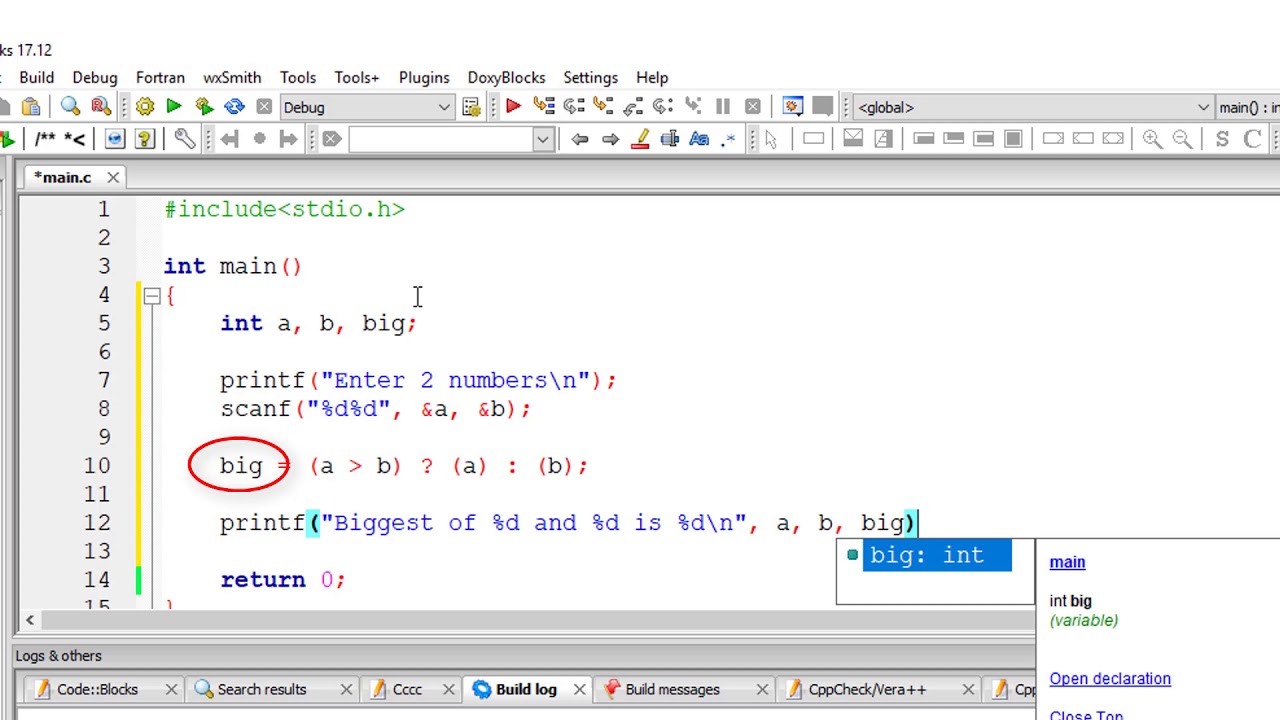Click the incremental search input field

441,139
